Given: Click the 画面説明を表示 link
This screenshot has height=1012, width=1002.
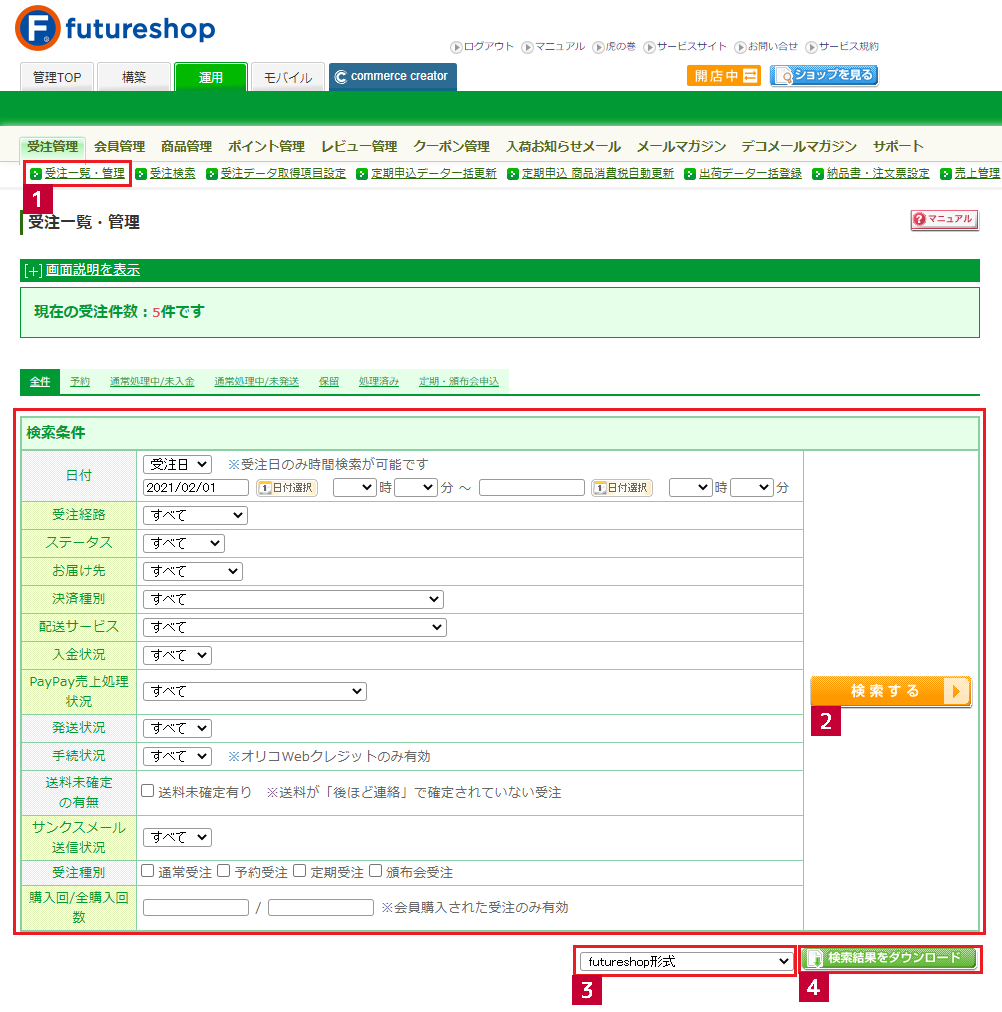Looking at the screenshot, I should [x=92, y=270].
